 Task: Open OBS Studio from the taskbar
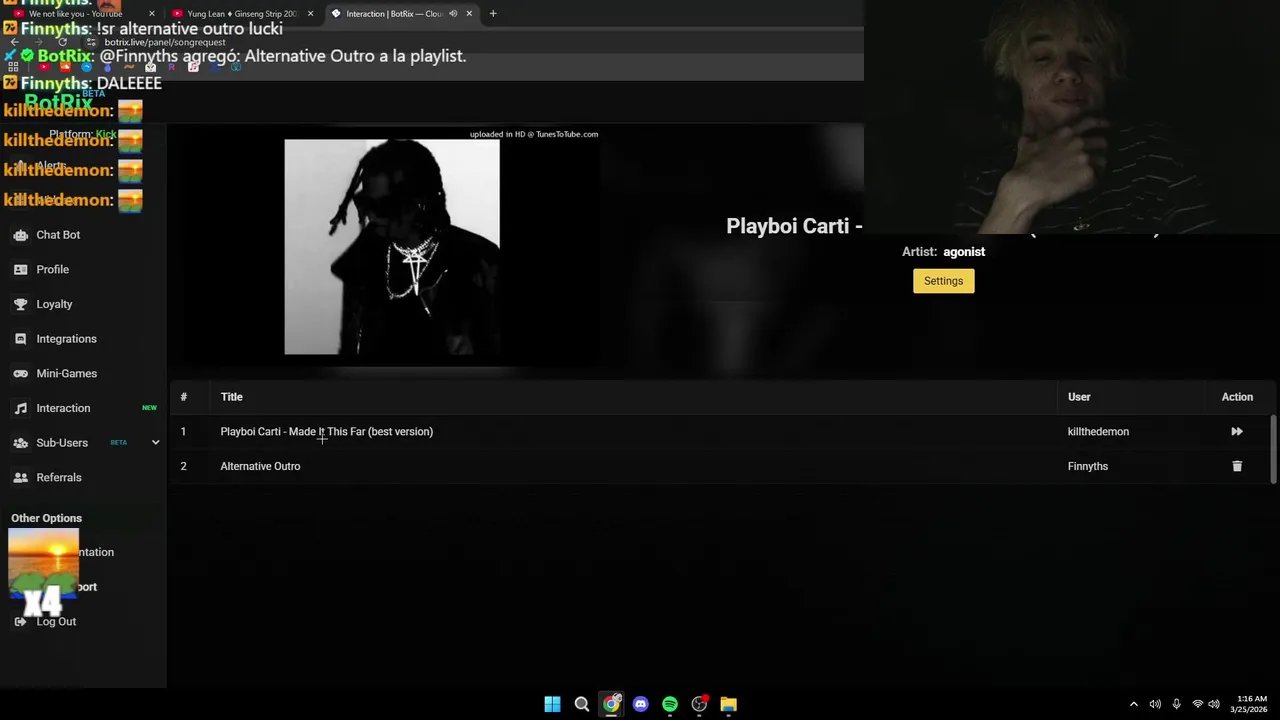point(699,704)
